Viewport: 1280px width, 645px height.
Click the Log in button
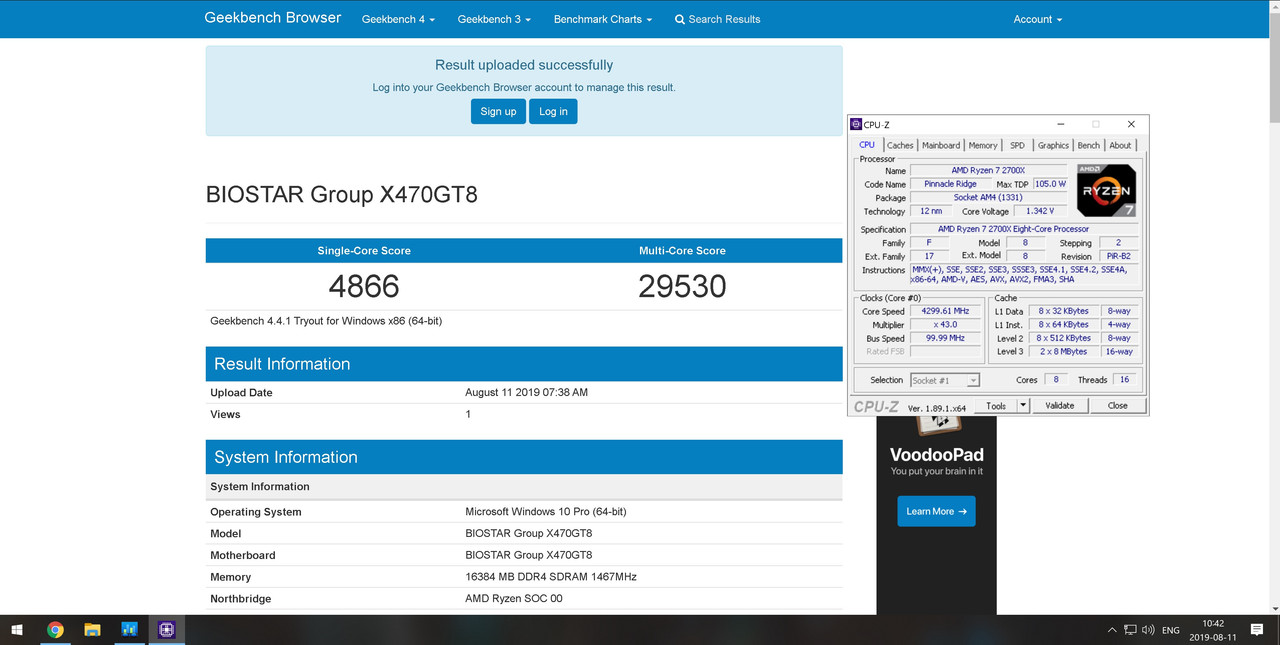(x=553, y=111)
